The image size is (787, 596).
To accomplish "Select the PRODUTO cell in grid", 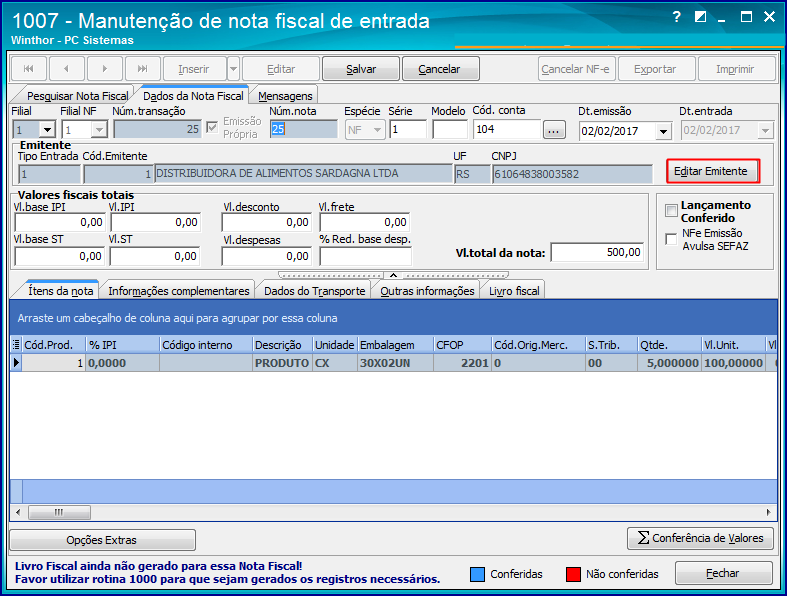I will point(282,363).
